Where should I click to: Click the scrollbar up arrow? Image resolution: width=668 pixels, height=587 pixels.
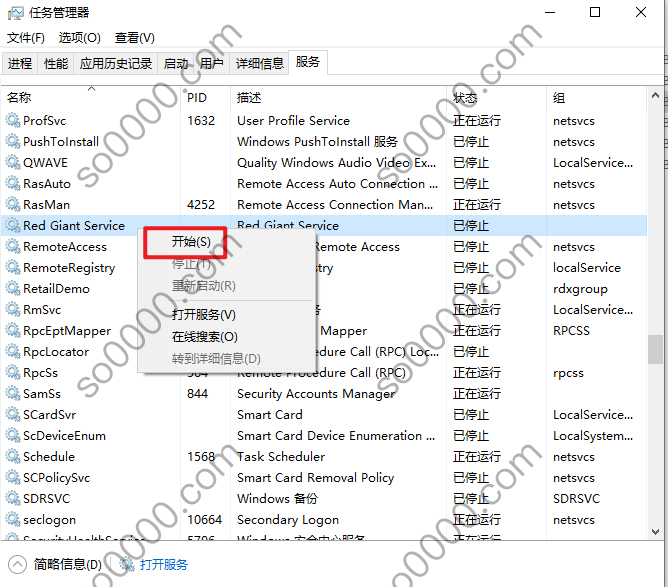click(x=655, y=95)
